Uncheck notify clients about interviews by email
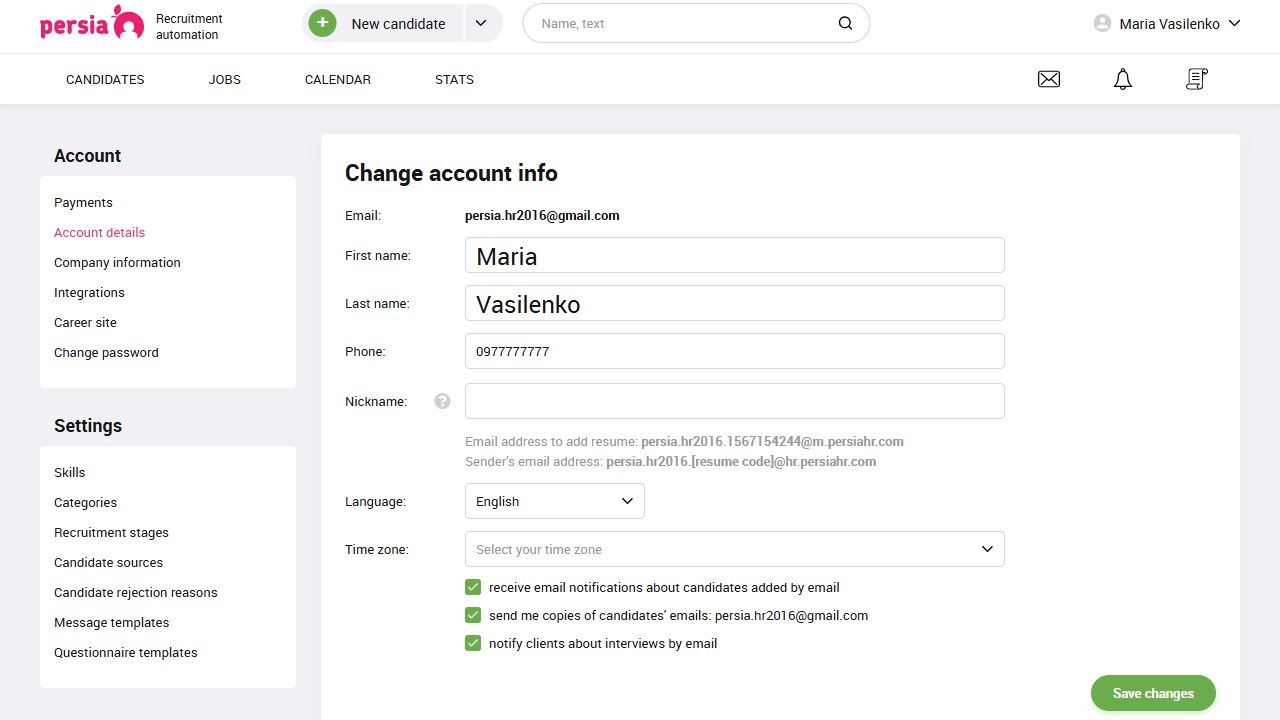This screenshot has width=1280, height=720. coord(472,643)
